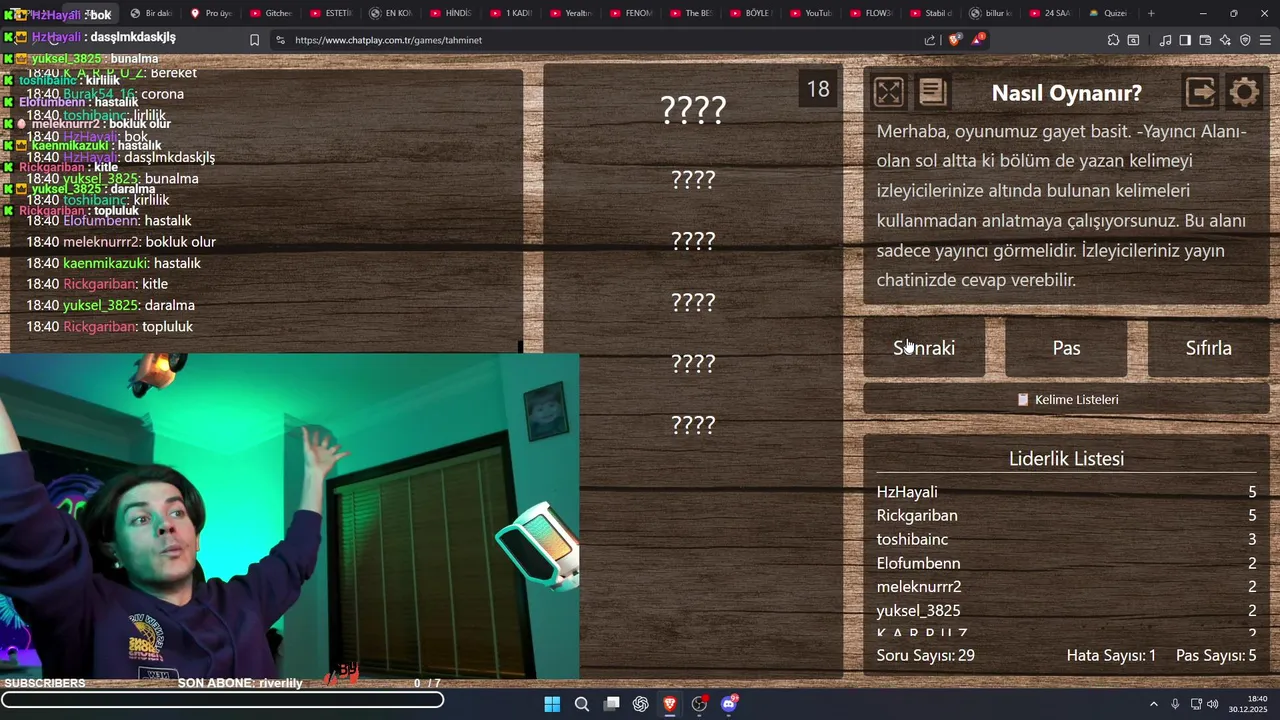Switch to the 24 SAA browser tab
1280x720 pixels.
click(1051, 13)
